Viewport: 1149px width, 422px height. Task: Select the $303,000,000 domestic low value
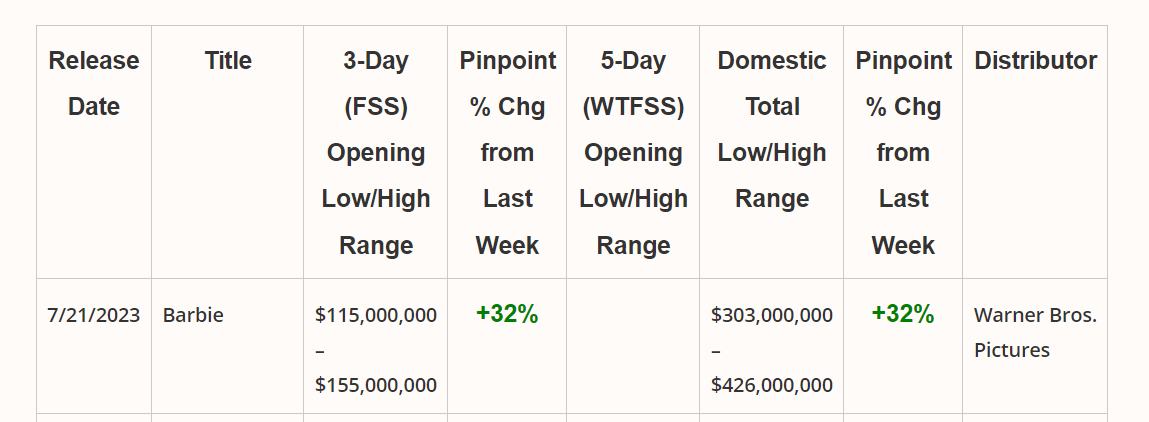pyautogui.click(x=772, y=315)
